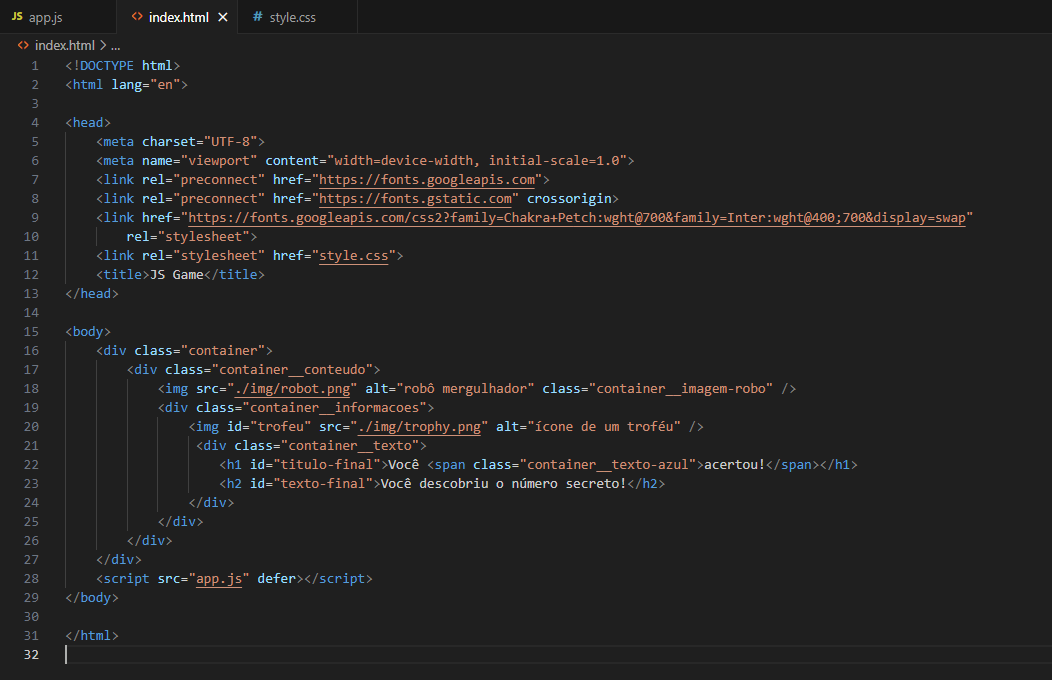Click the "UTF-8" charset value
The image size is (1052, 680).
point(231,141)
